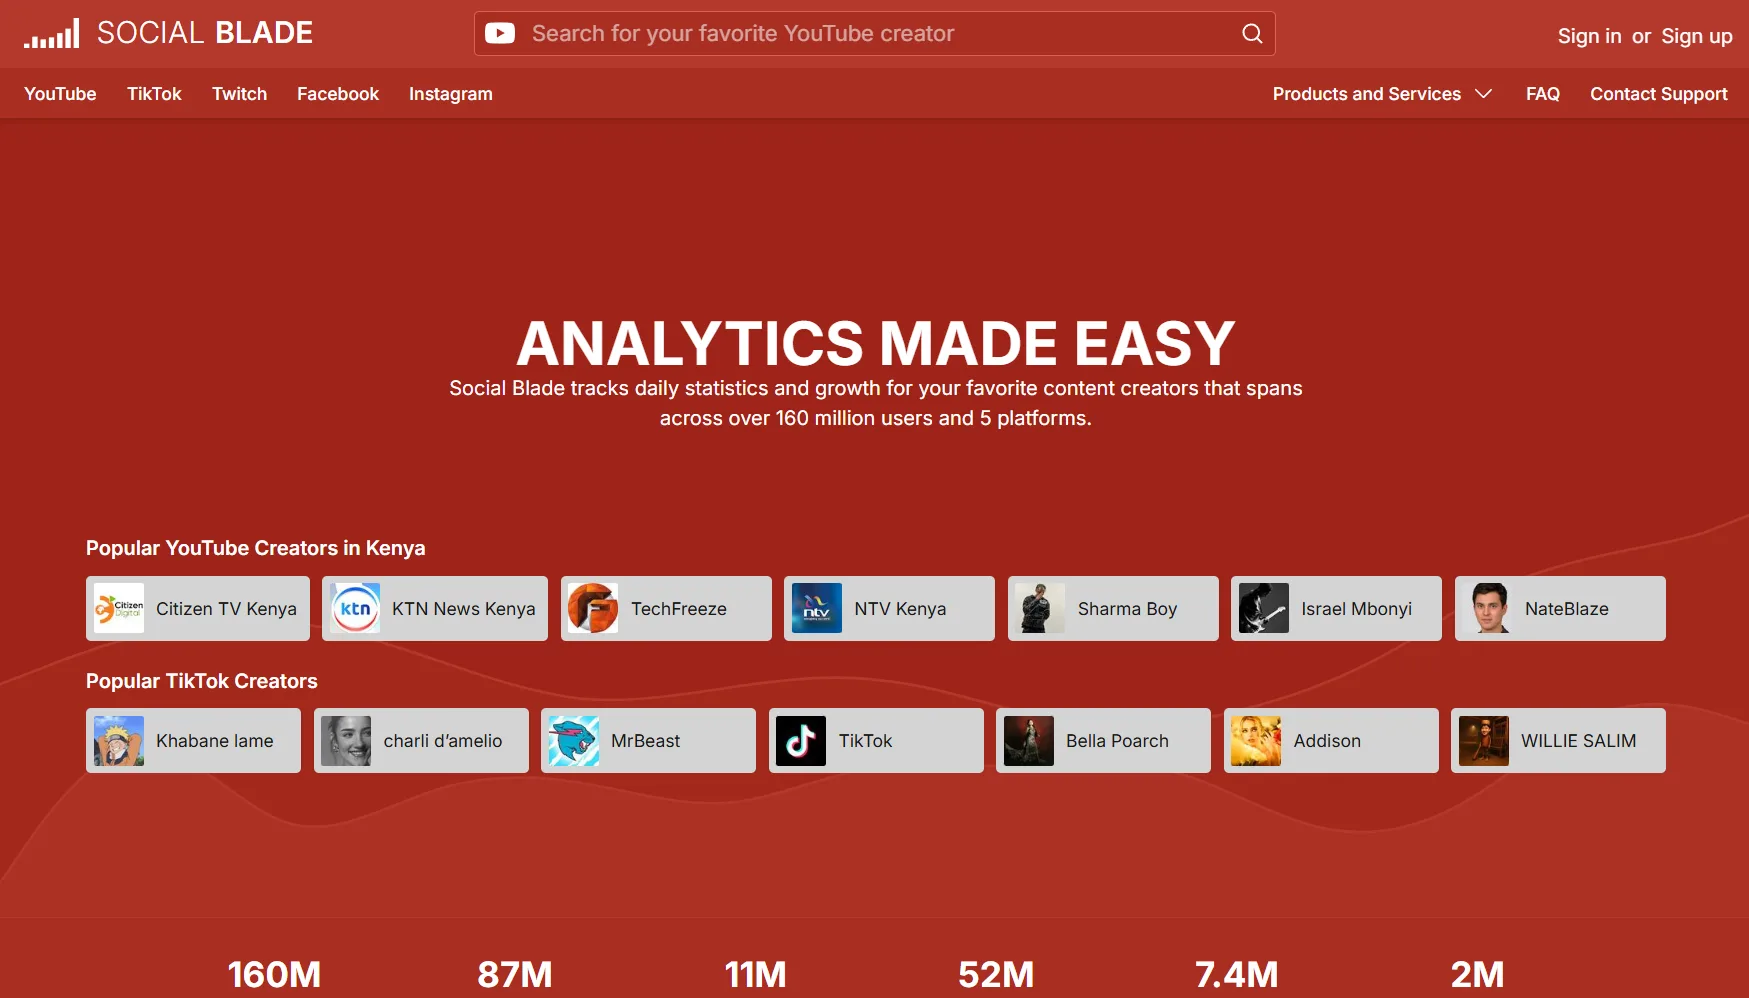Click NTV Kenya logo avatar

click(x=817, y=608)
